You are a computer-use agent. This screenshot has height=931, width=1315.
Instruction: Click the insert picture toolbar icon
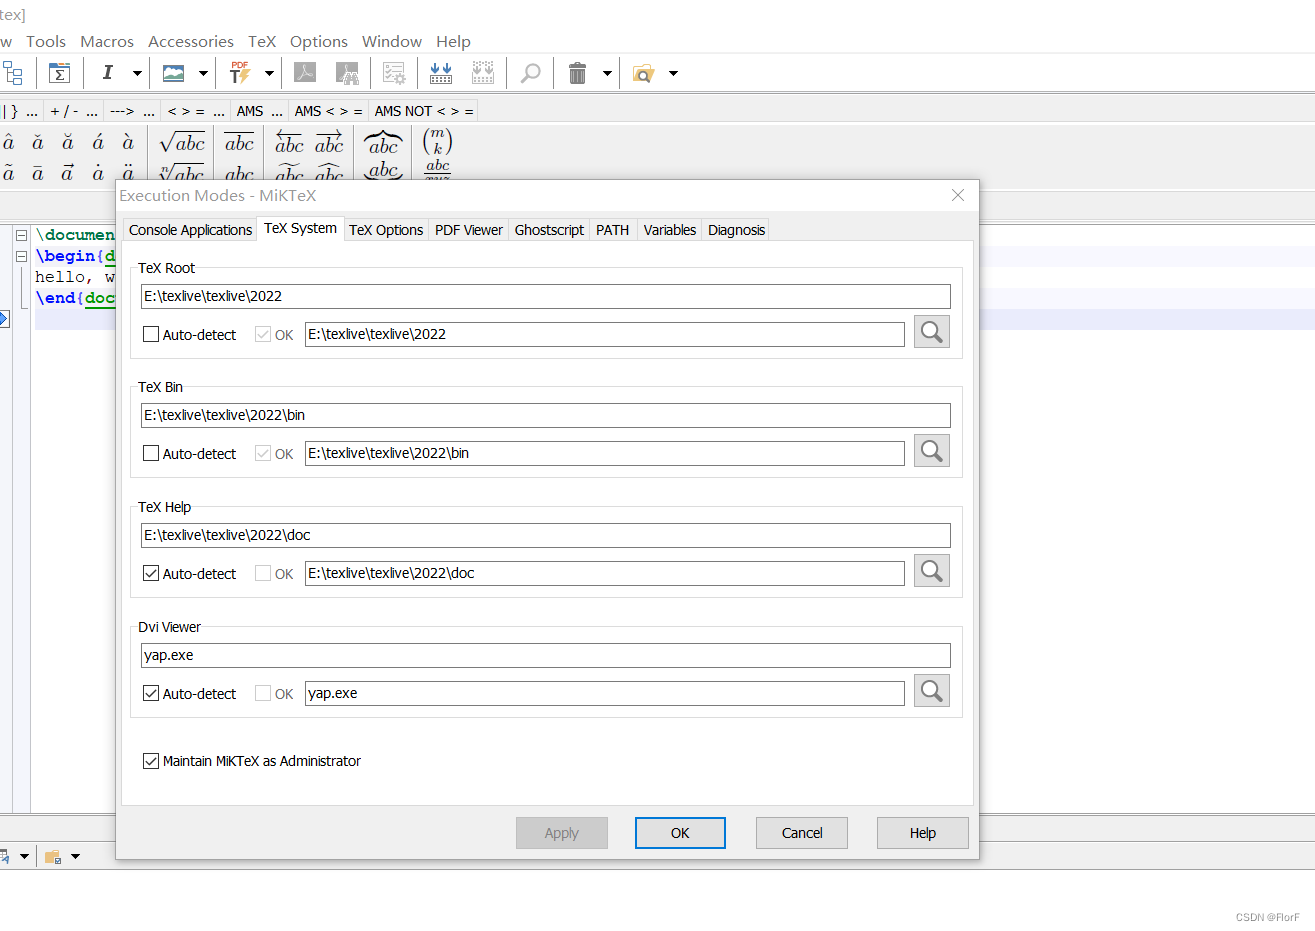tap(174, 73)
